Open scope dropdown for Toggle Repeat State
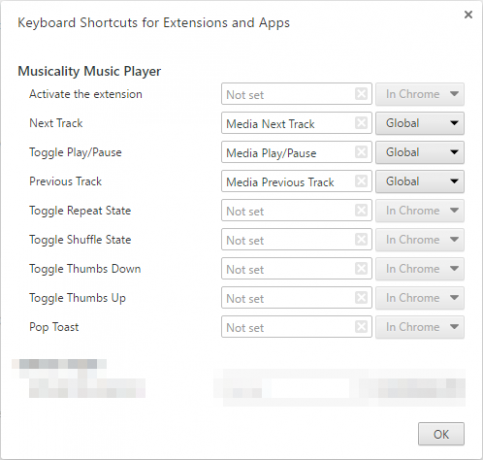The width and height of the screenshot is (483, 460). 420,210
